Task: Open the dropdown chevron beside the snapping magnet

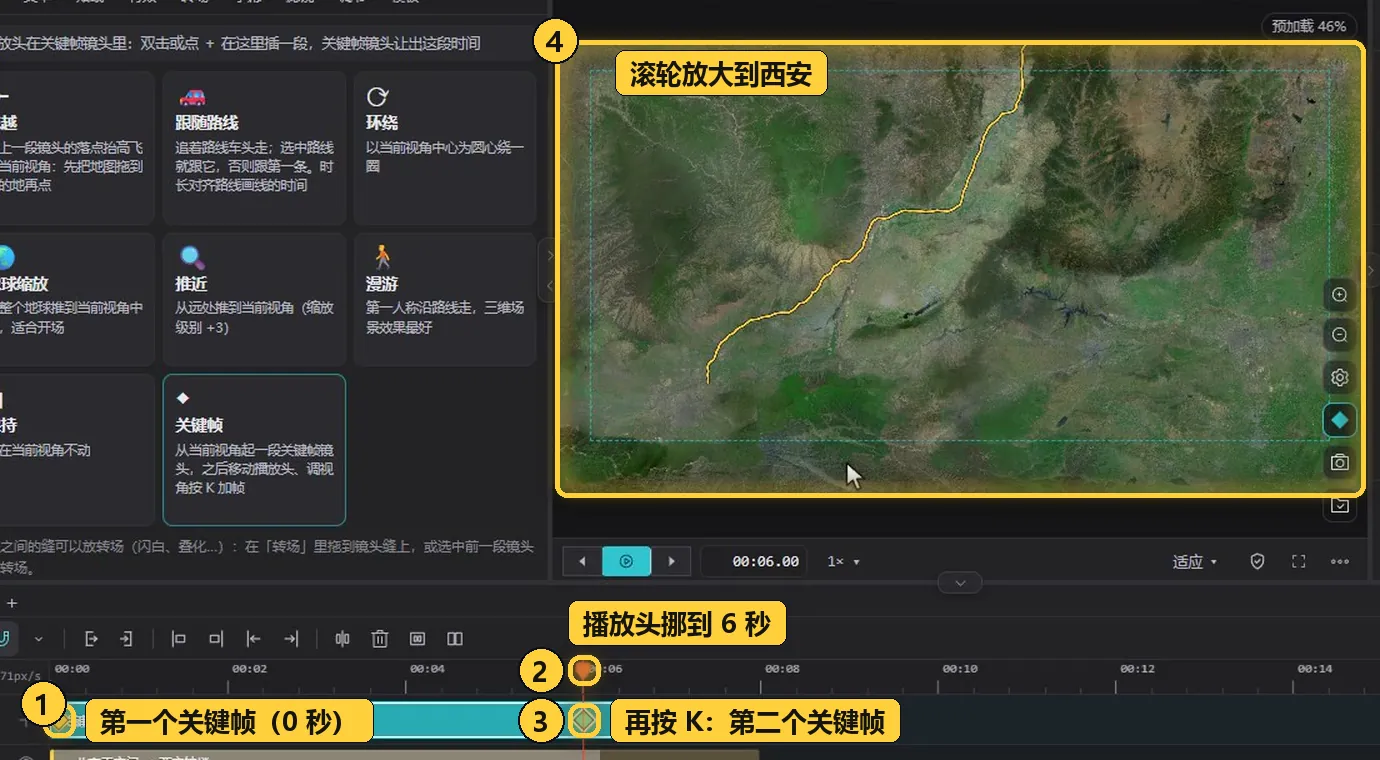Action: point(39,639)
